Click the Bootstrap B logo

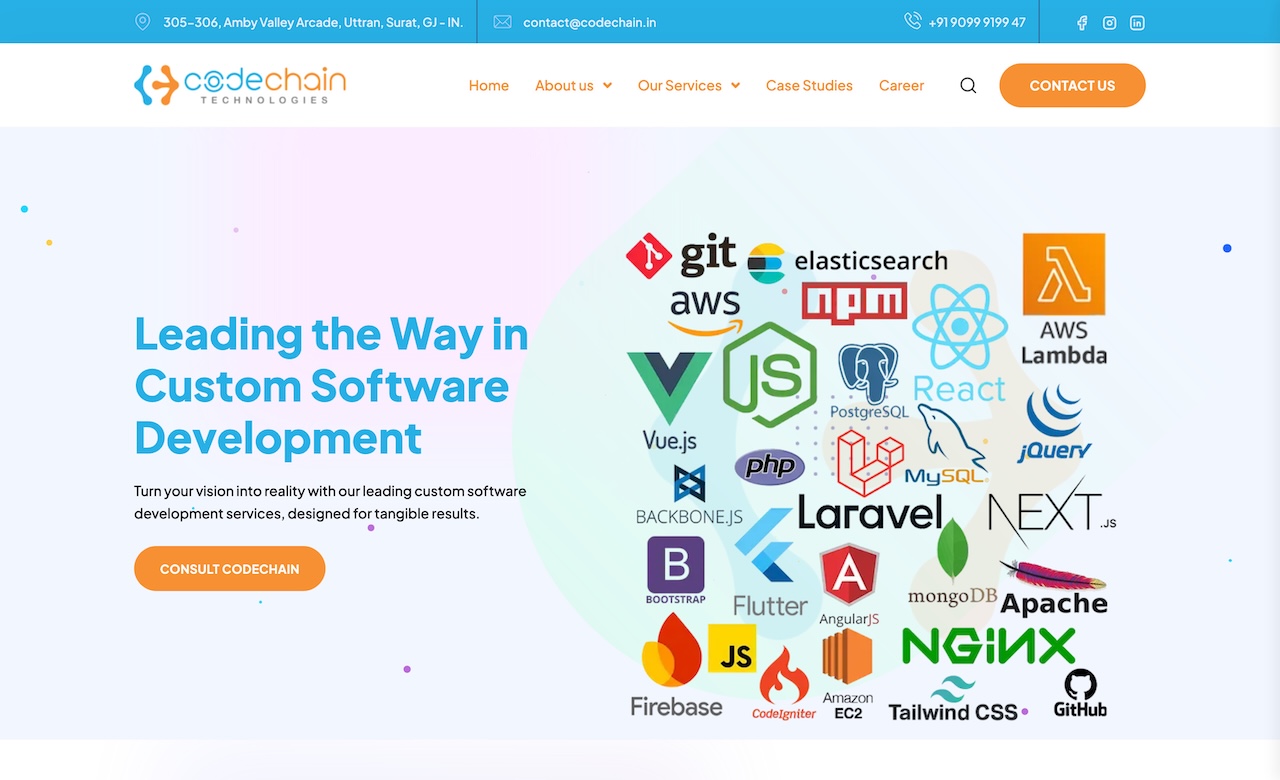676,571
